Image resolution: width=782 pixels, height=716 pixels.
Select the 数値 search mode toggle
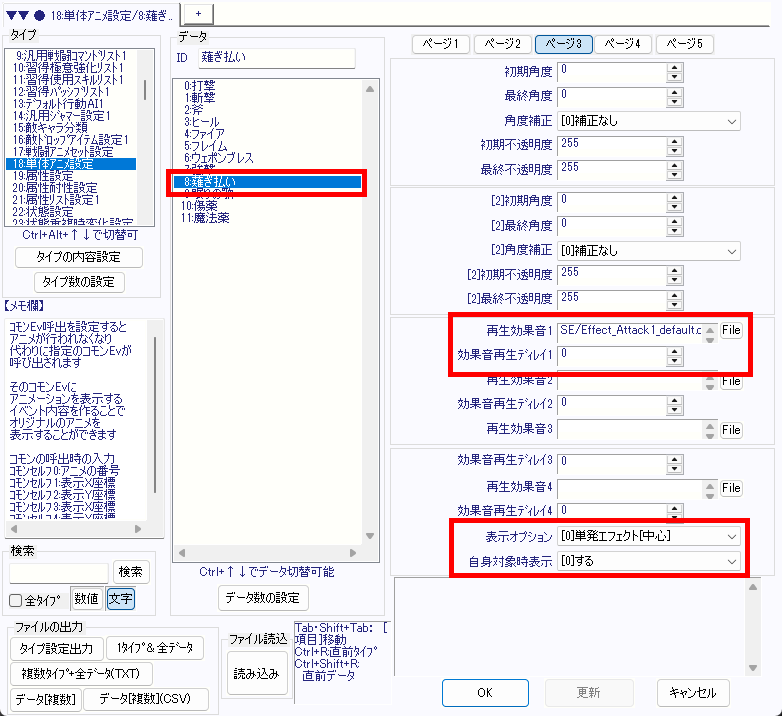click(x=85, y=599)
